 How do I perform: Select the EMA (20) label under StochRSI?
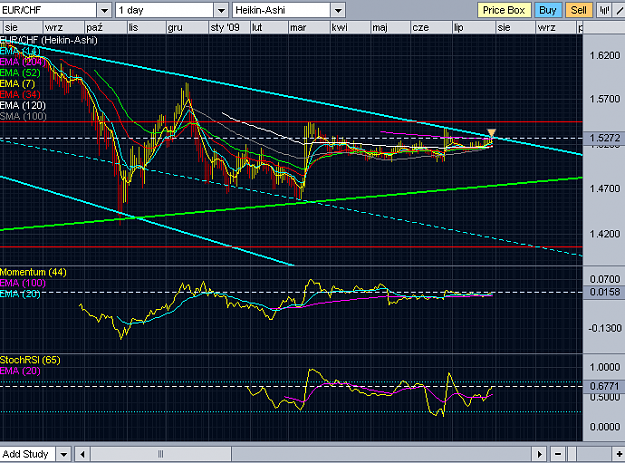tap(20, 371)
